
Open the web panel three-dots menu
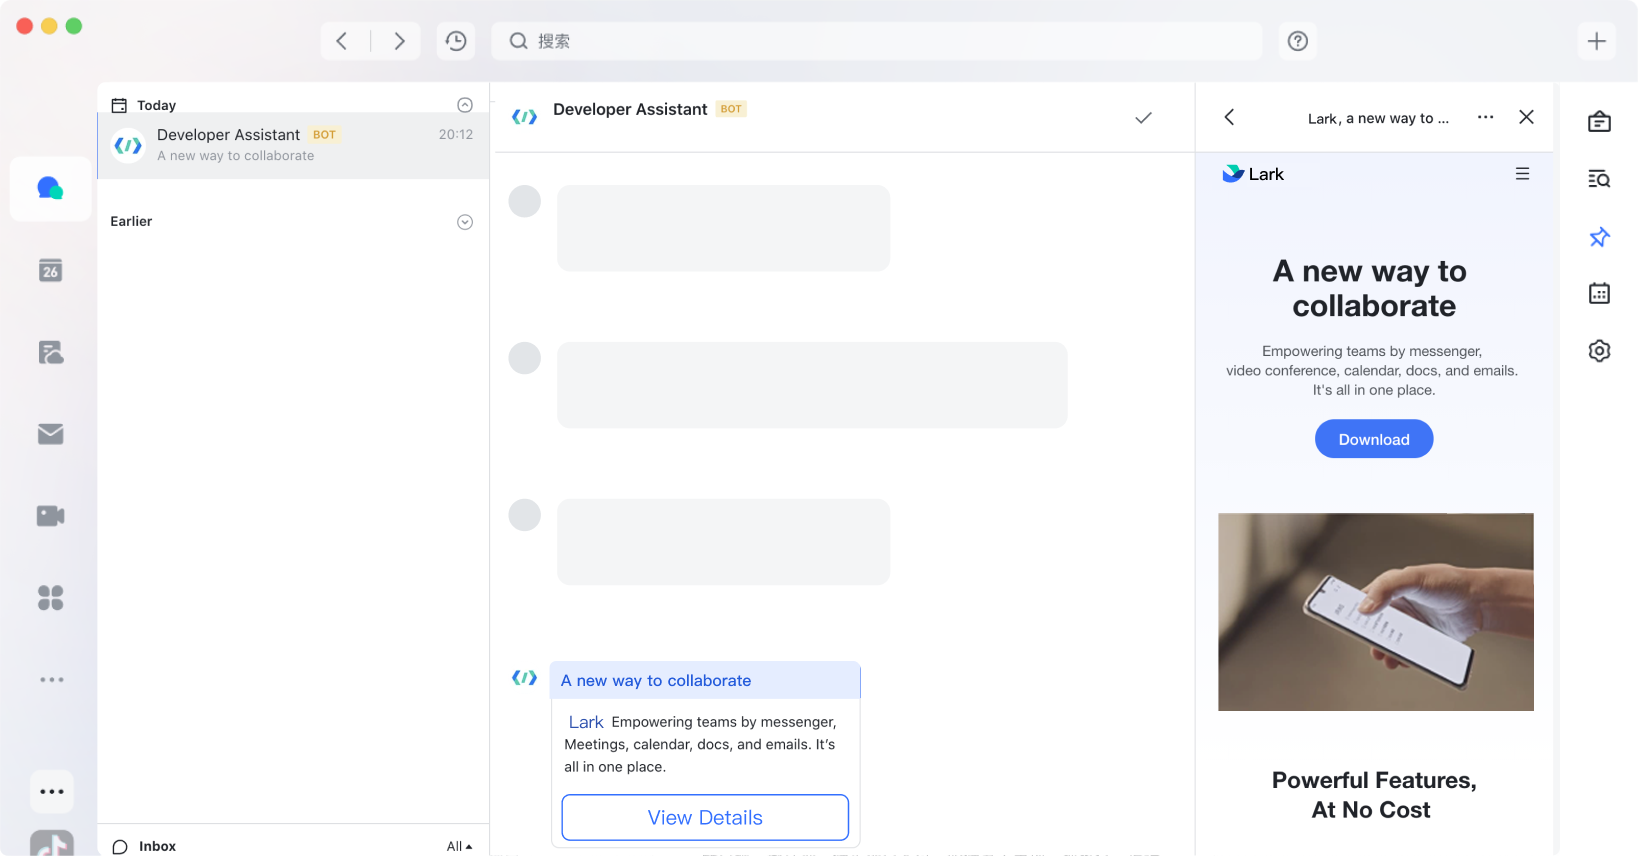[1485, 117]
